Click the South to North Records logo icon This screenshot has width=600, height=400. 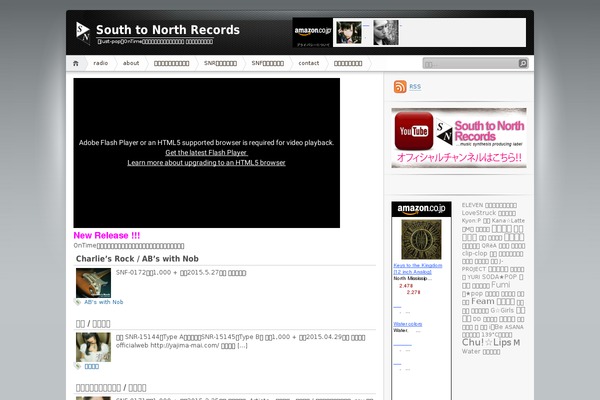[83, 33]
